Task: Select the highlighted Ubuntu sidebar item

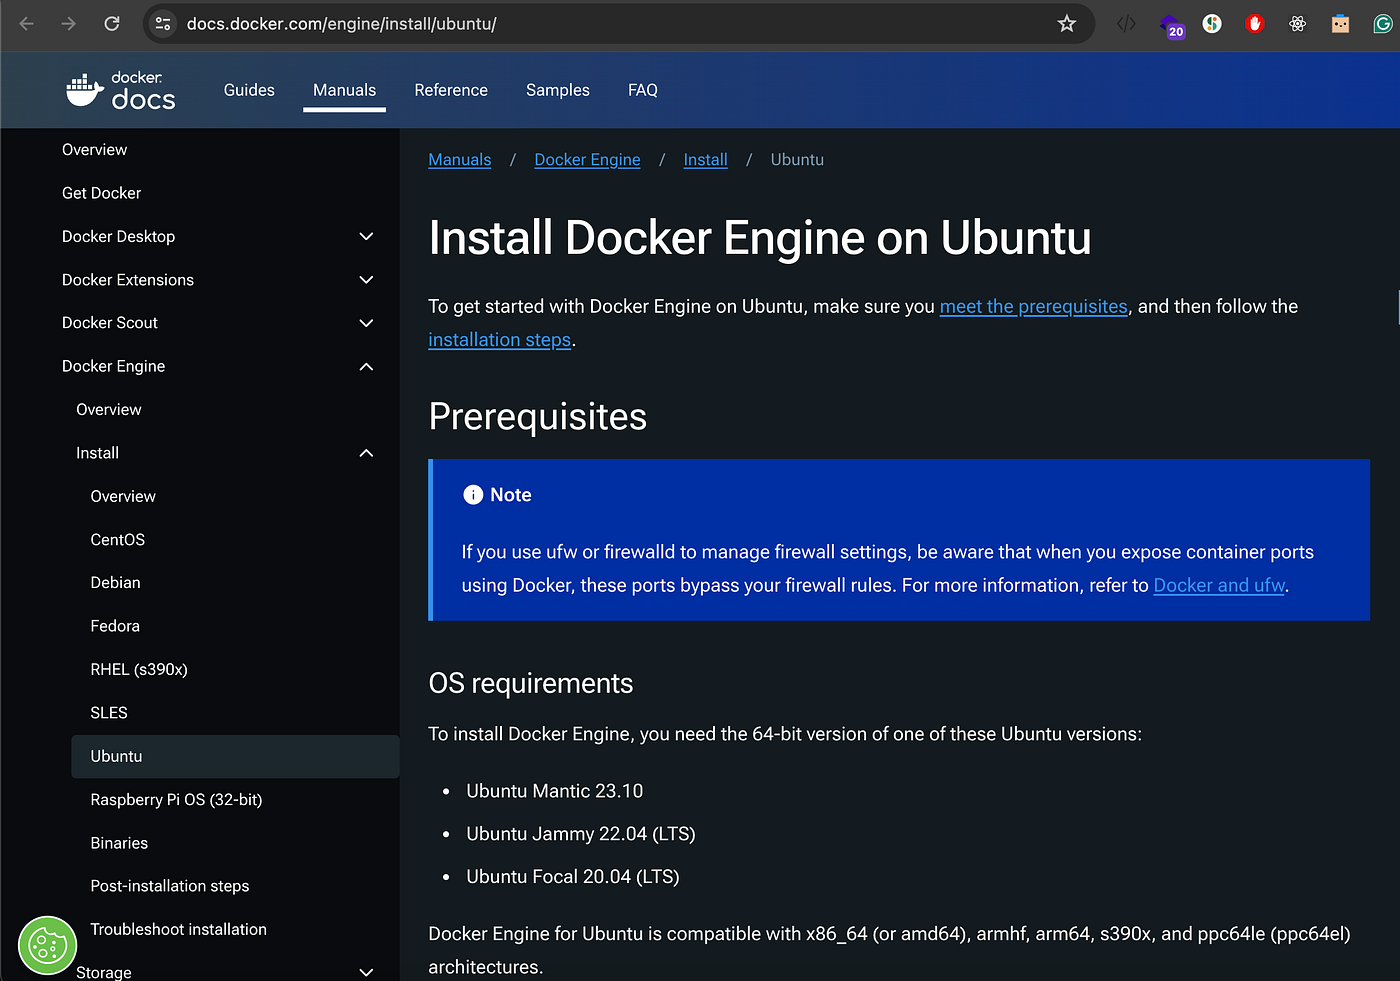Action: click(x=235, y=756)
